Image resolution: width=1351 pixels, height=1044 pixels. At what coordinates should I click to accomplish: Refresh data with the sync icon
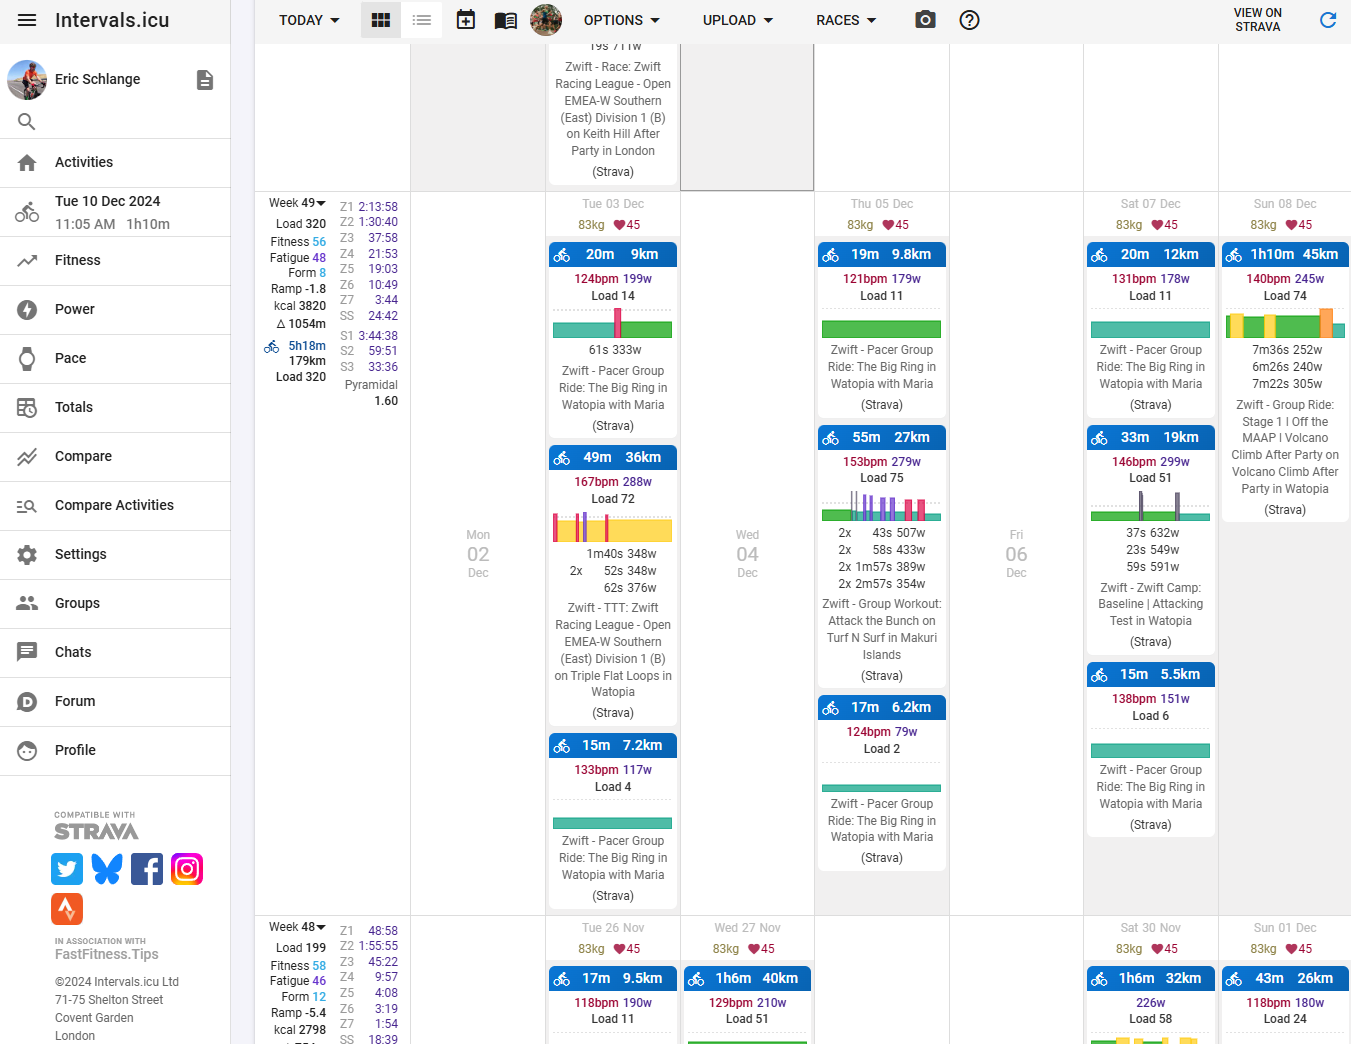1328,19
